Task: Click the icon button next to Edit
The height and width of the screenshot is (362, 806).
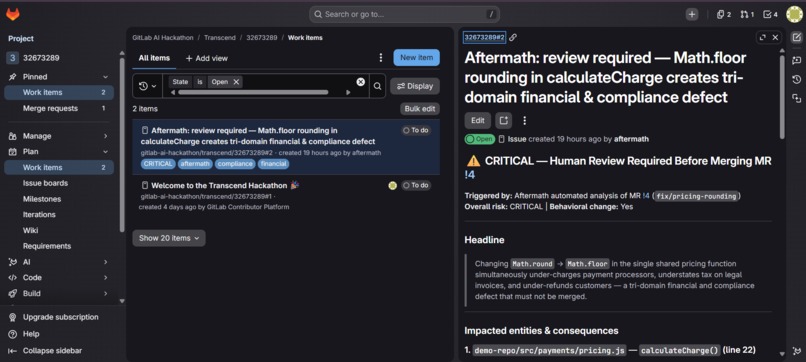Action: (504, 120)
